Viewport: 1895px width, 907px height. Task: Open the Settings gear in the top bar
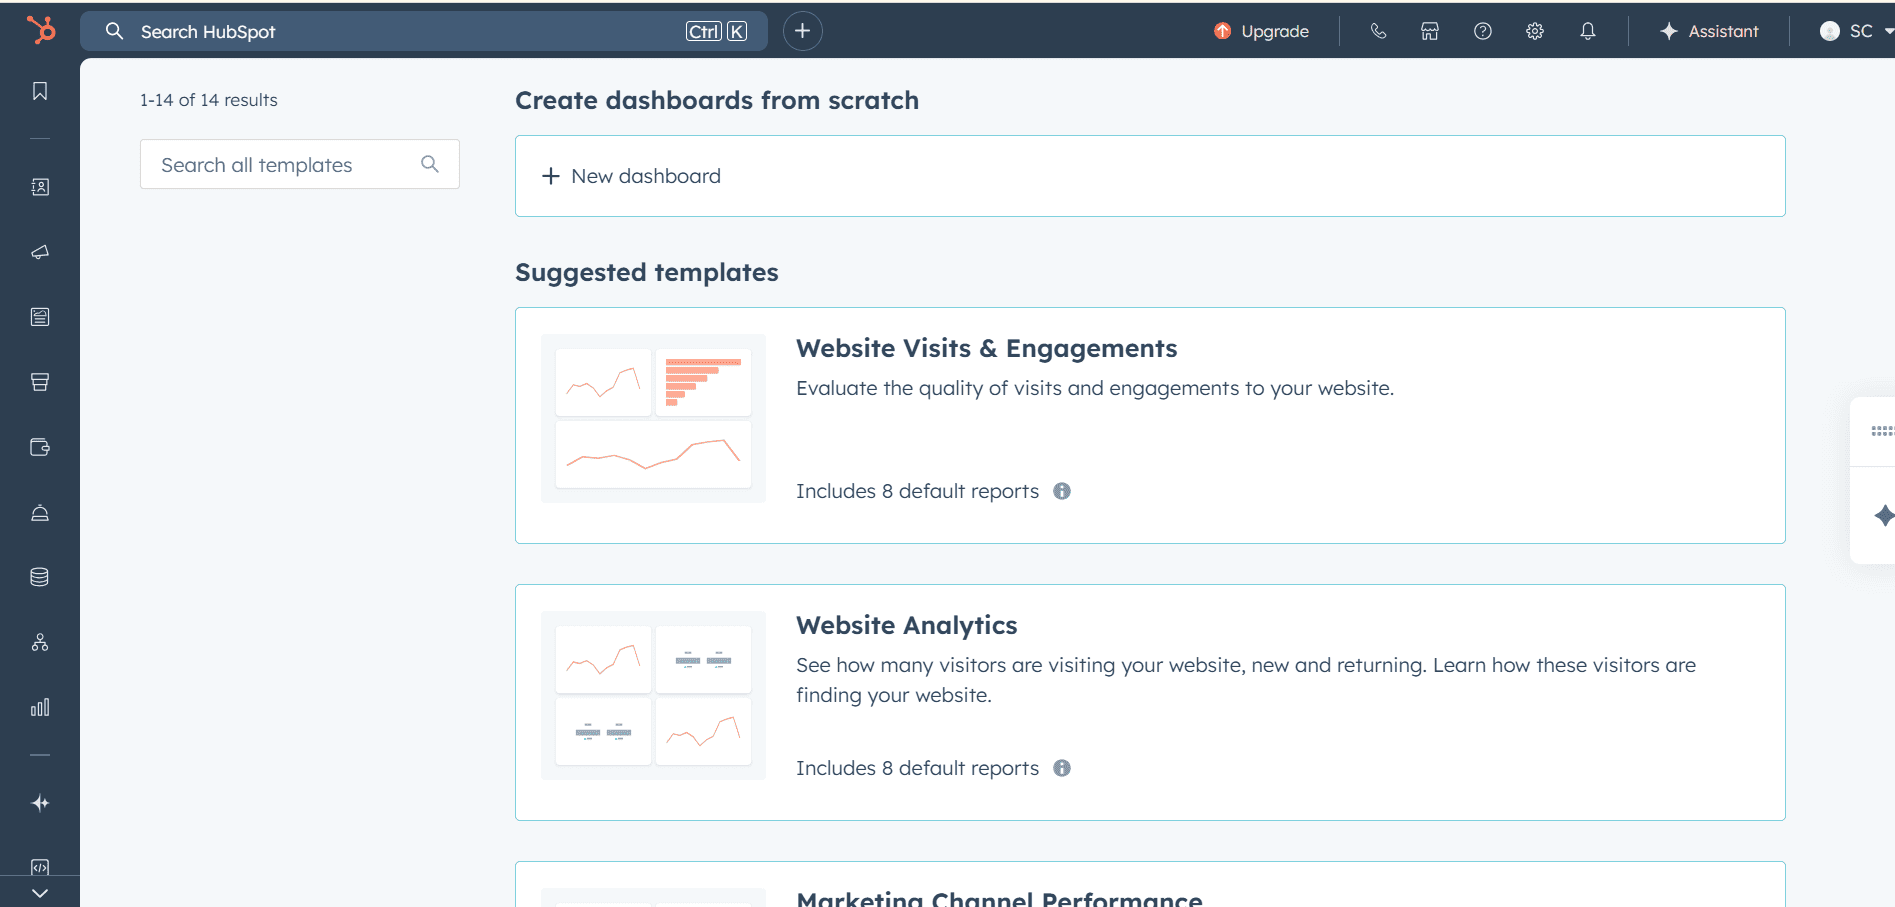point(1534,31)
